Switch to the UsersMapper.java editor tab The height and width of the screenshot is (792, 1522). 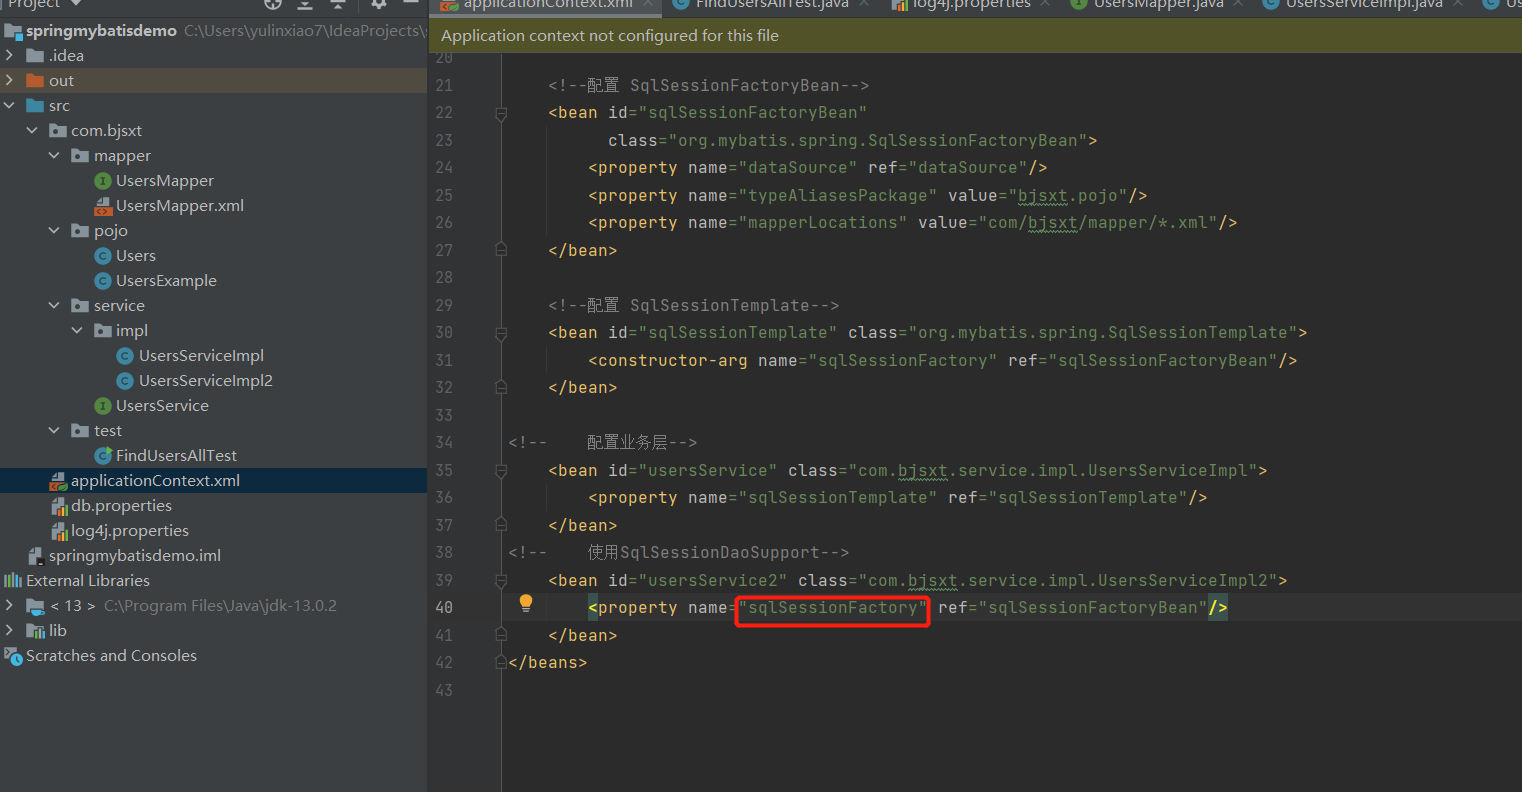(x=1158, y=4)
